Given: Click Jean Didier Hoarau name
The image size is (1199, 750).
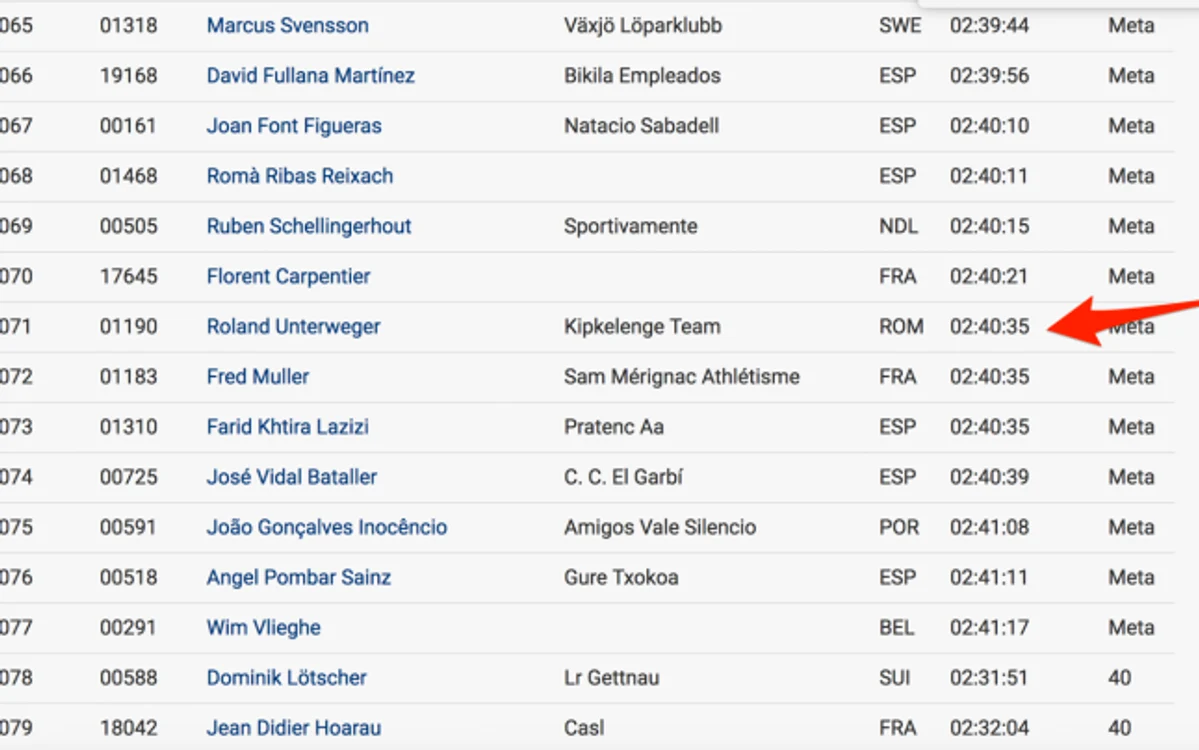Looking at the screenshot, I should (x=294, y=728).
